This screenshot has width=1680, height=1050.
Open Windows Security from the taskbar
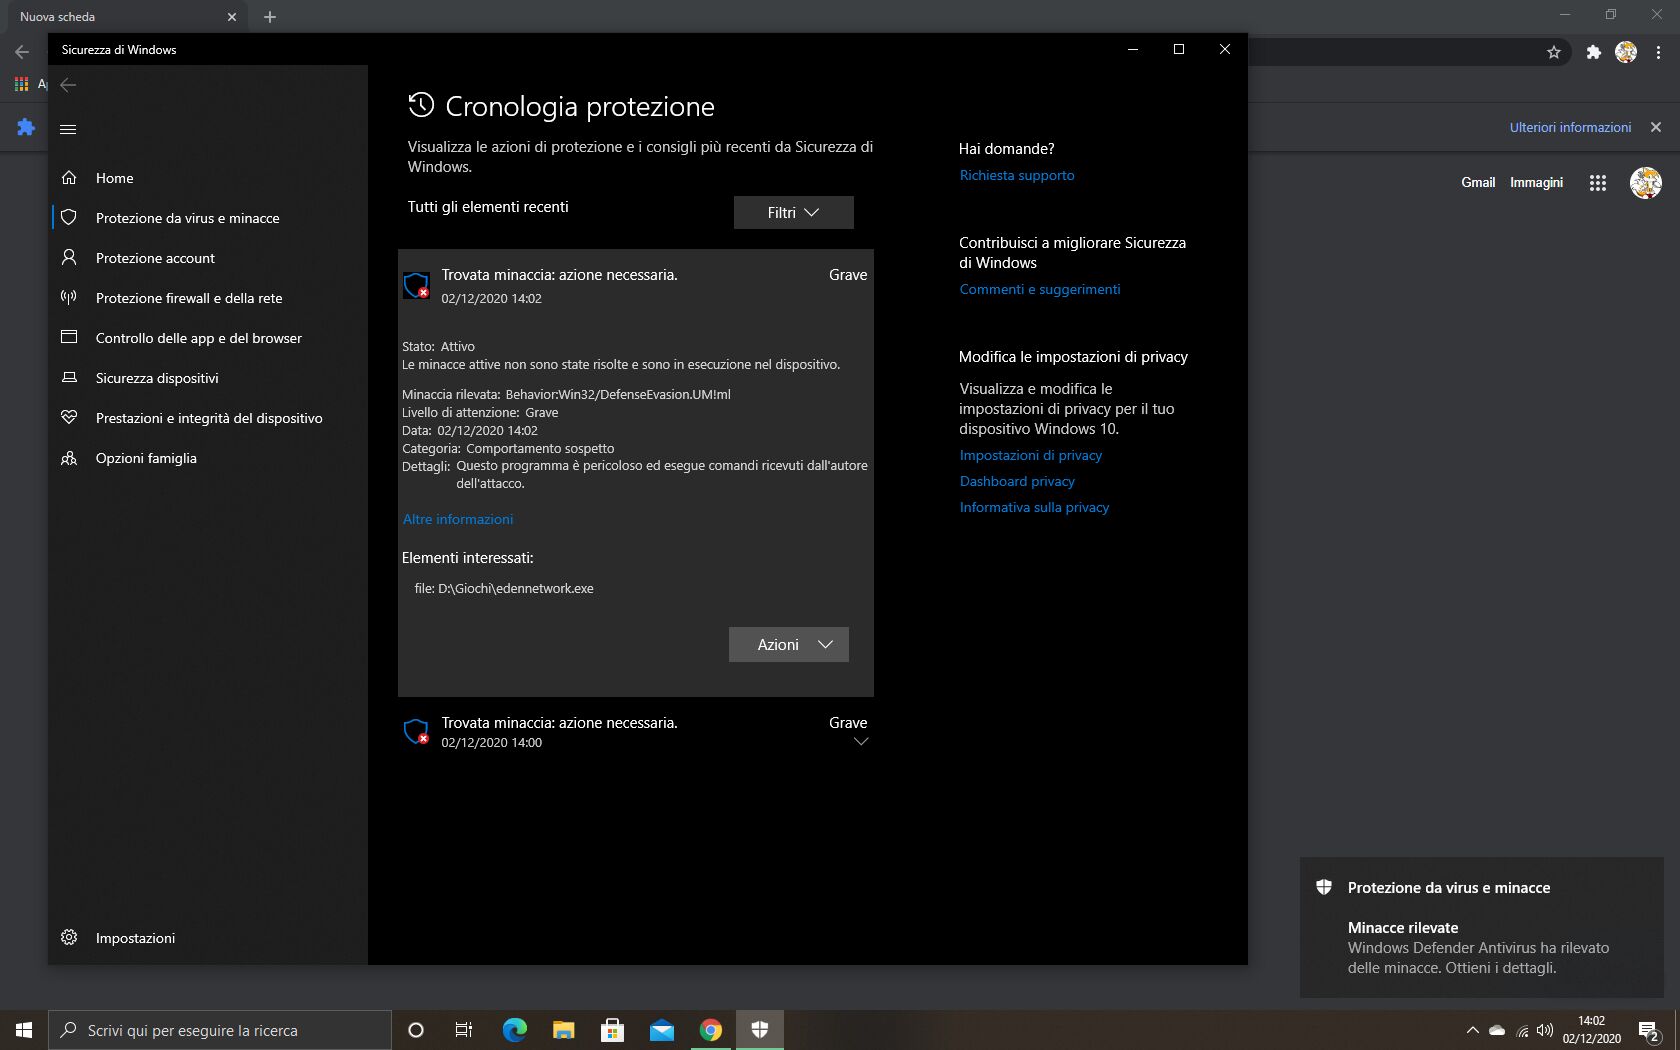tap(760, 1030)
